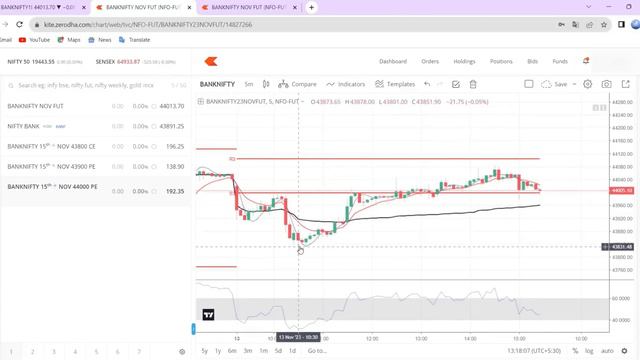
Task: Select BANKNIFTY NOV FUT watchlist row
Action: click(x=95, y=106)
